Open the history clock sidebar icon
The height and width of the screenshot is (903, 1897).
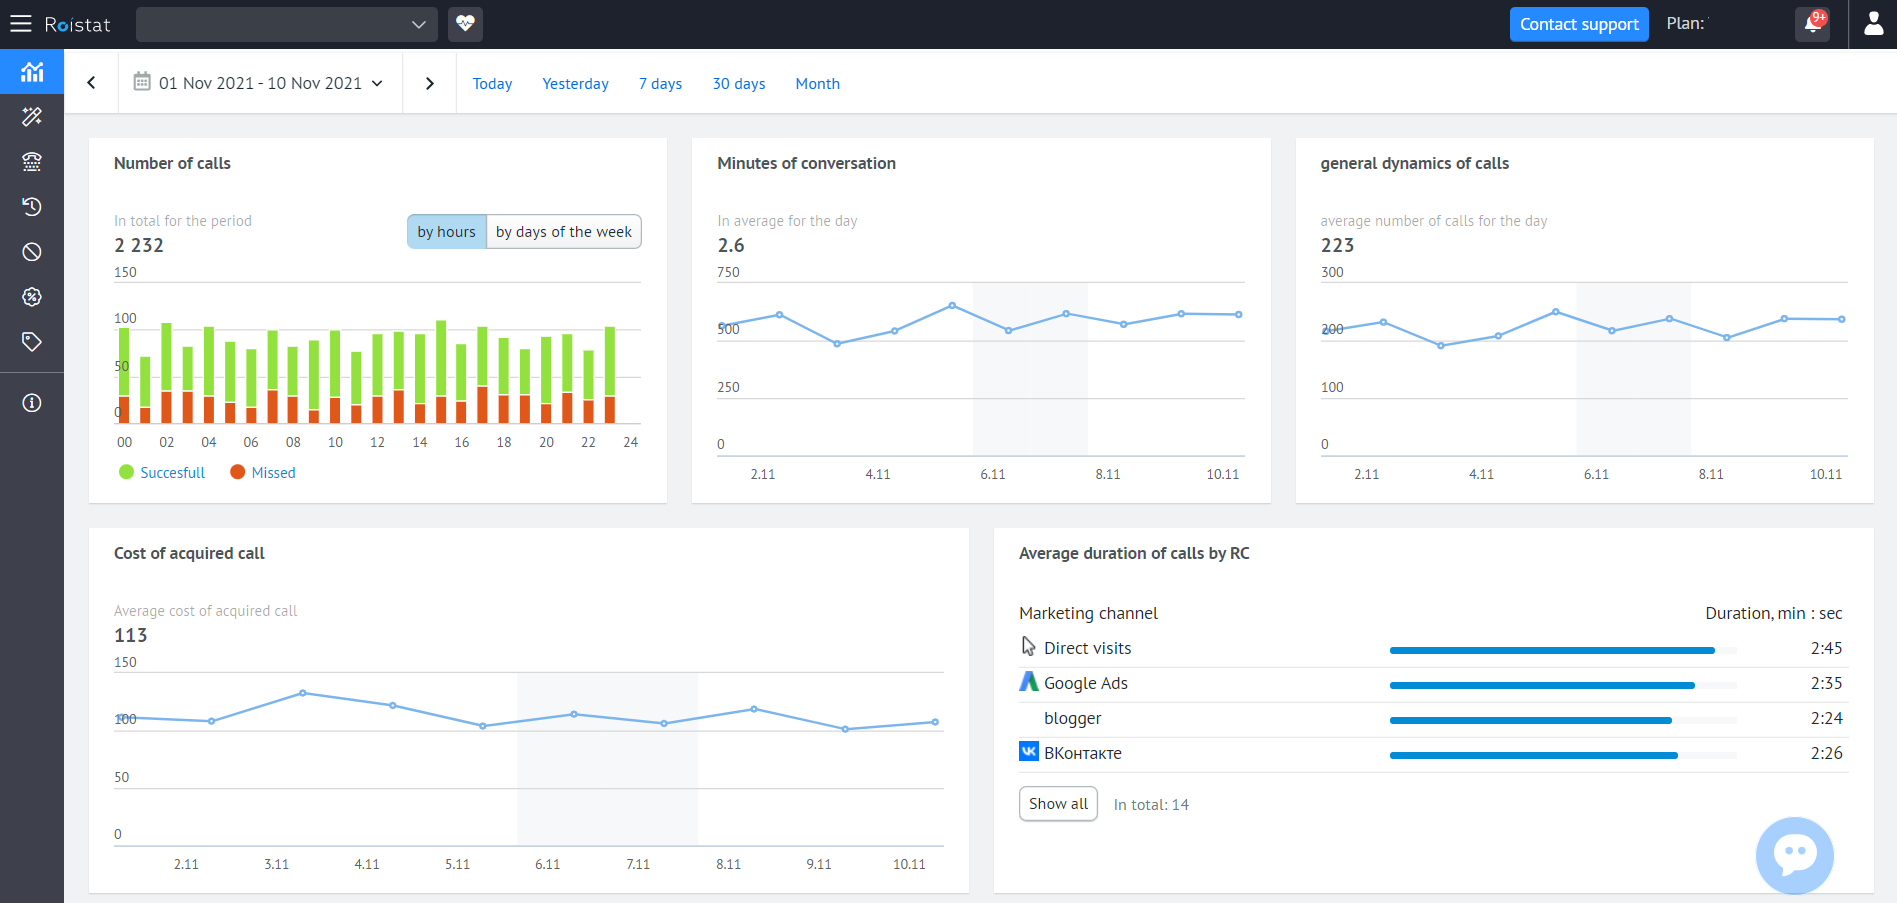pos(32,207)
